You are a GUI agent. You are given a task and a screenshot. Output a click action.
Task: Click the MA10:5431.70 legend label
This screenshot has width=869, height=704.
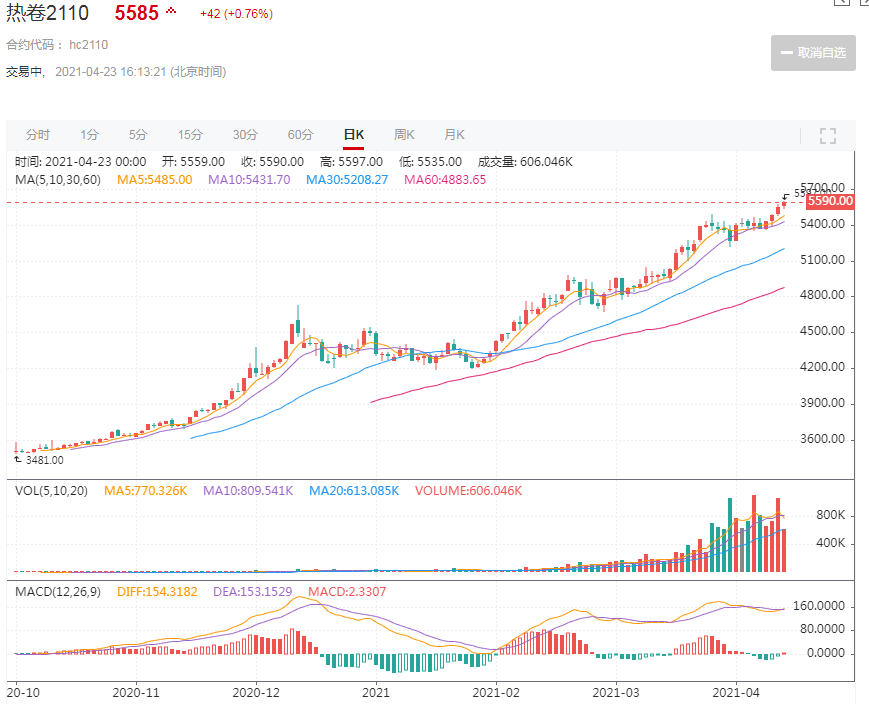point(249,180)
